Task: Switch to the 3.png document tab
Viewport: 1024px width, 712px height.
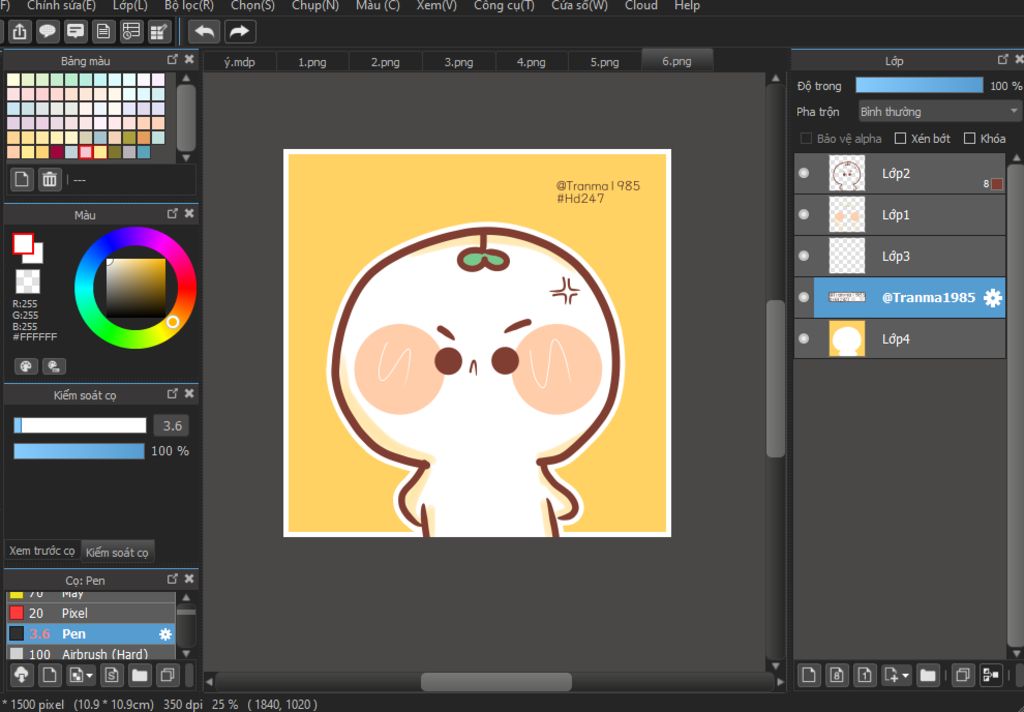Action: coord(459,62)
